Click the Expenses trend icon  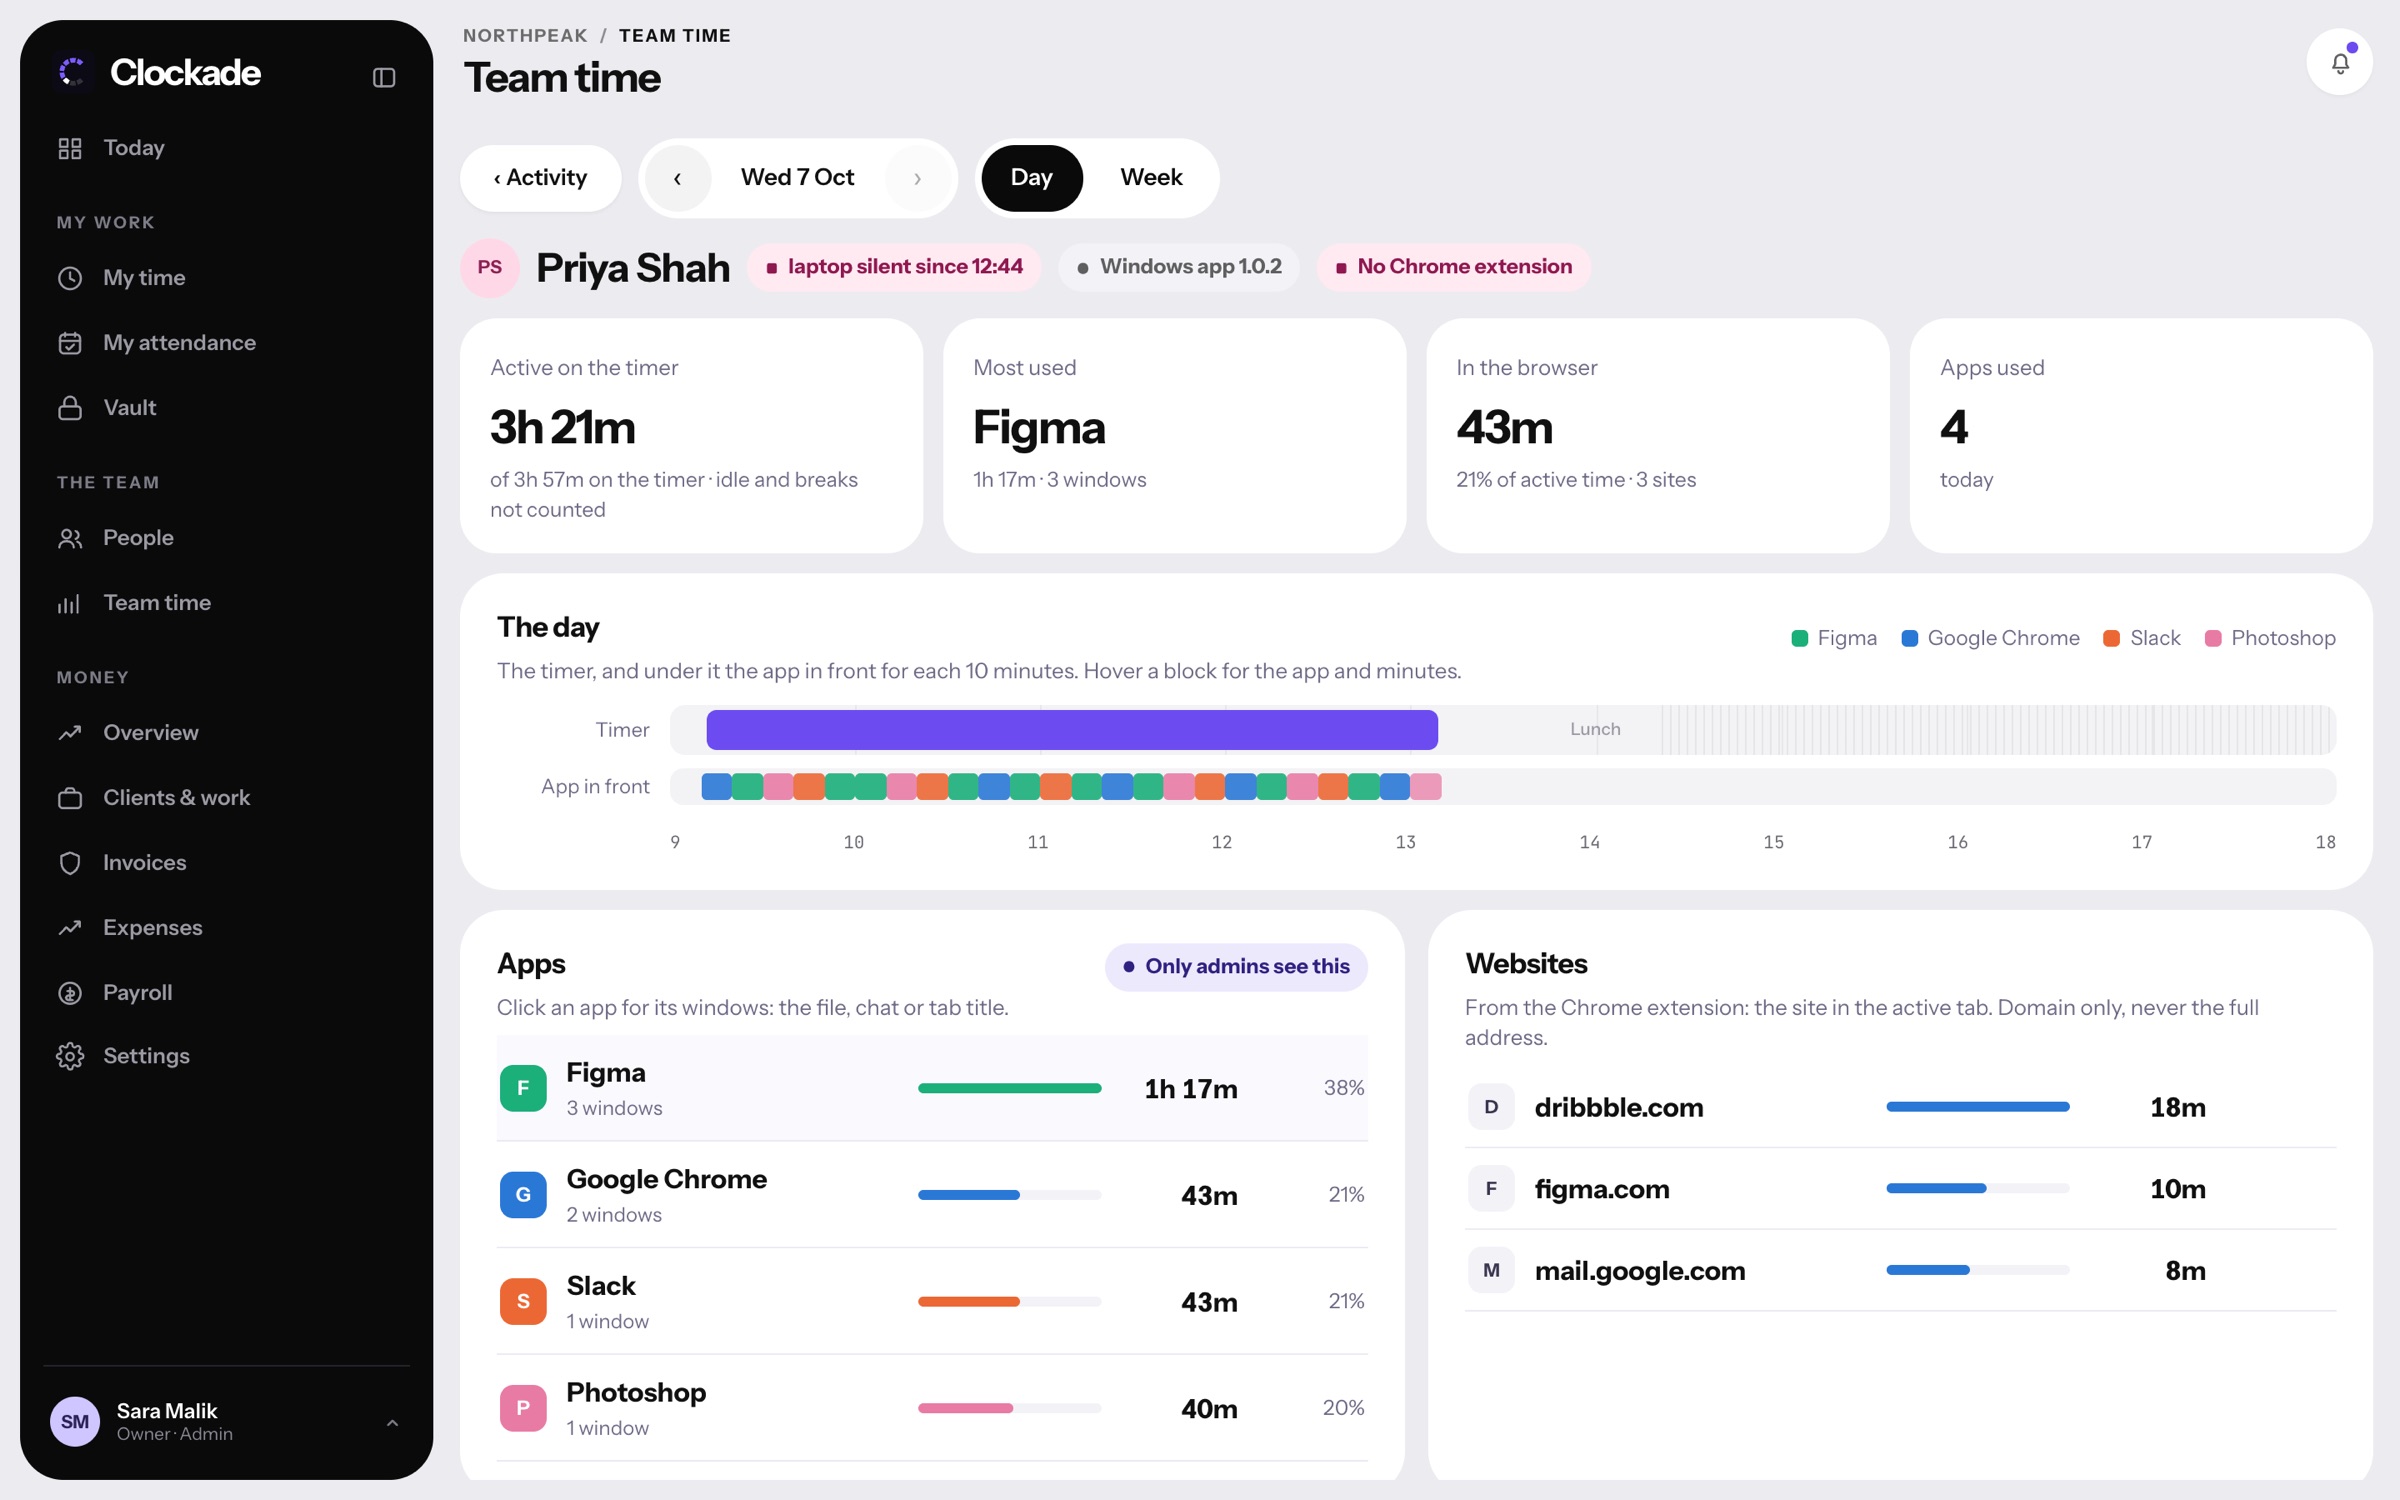[x=70, y=928]
